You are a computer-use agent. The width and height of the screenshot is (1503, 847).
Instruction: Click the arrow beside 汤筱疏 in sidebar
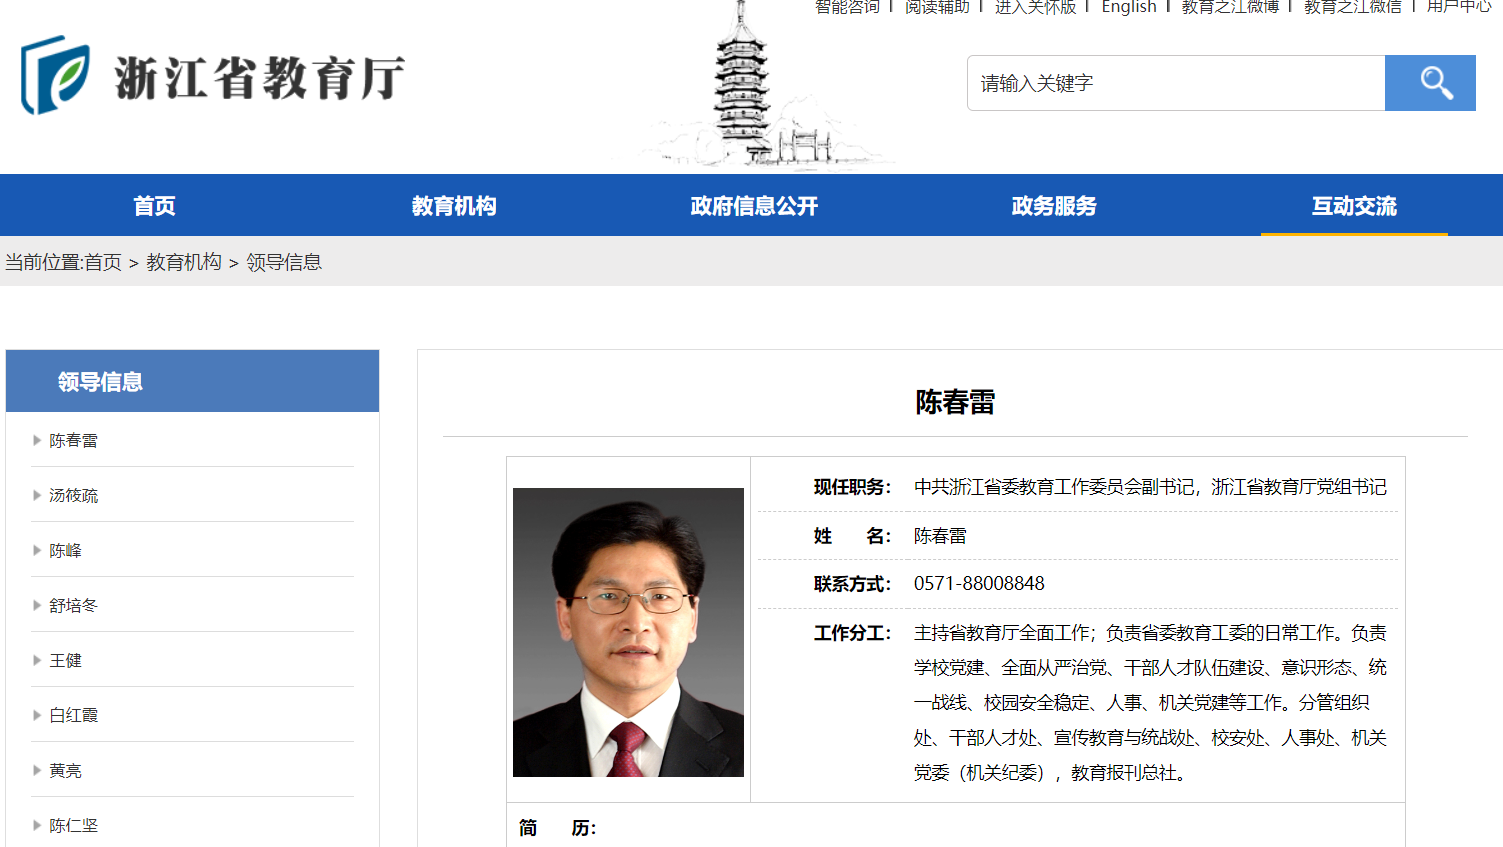(37, 495)
